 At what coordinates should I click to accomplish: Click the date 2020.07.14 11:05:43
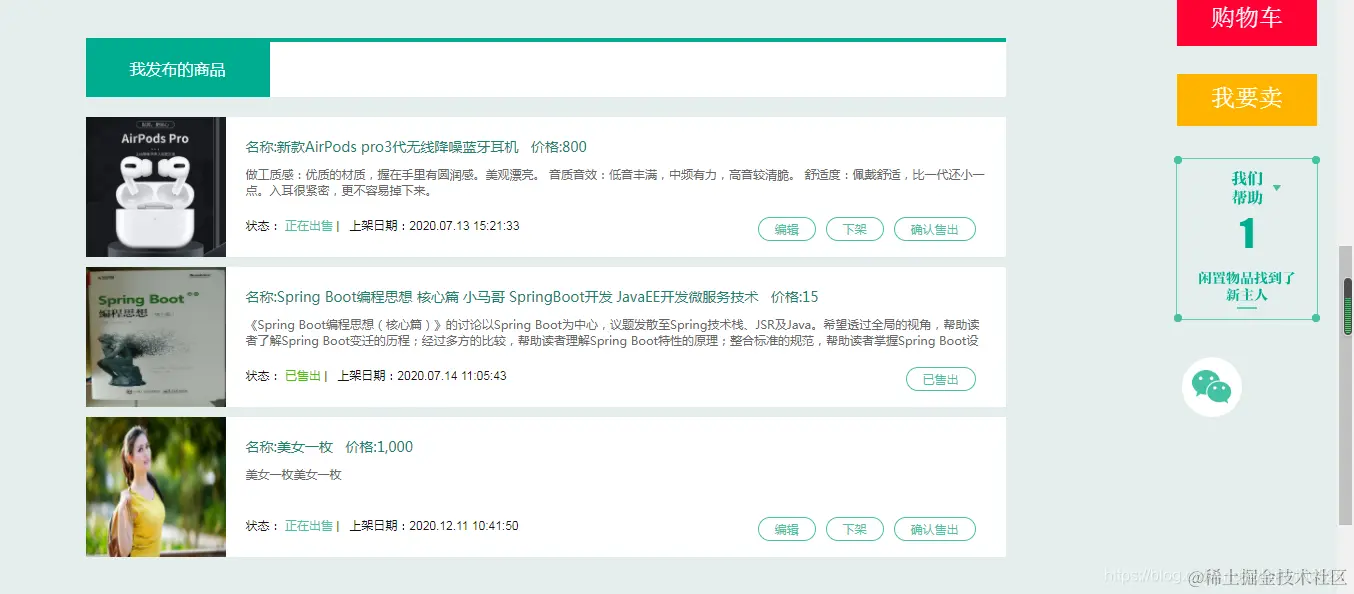(x=452, y=376)
